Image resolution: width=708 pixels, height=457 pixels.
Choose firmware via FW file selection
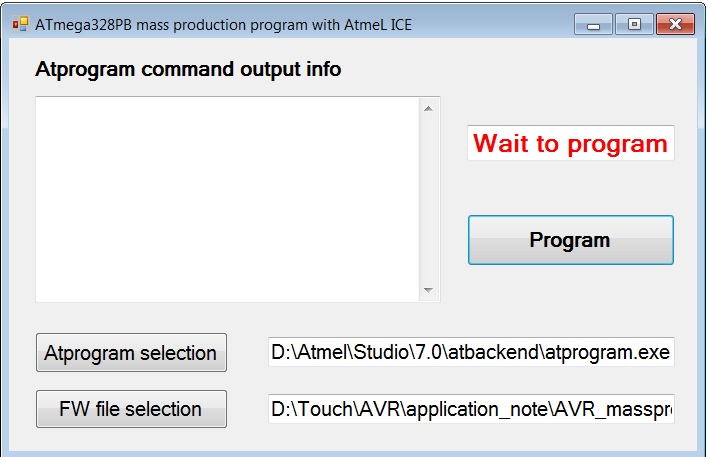pyautogui.click(x=131, y=409)
